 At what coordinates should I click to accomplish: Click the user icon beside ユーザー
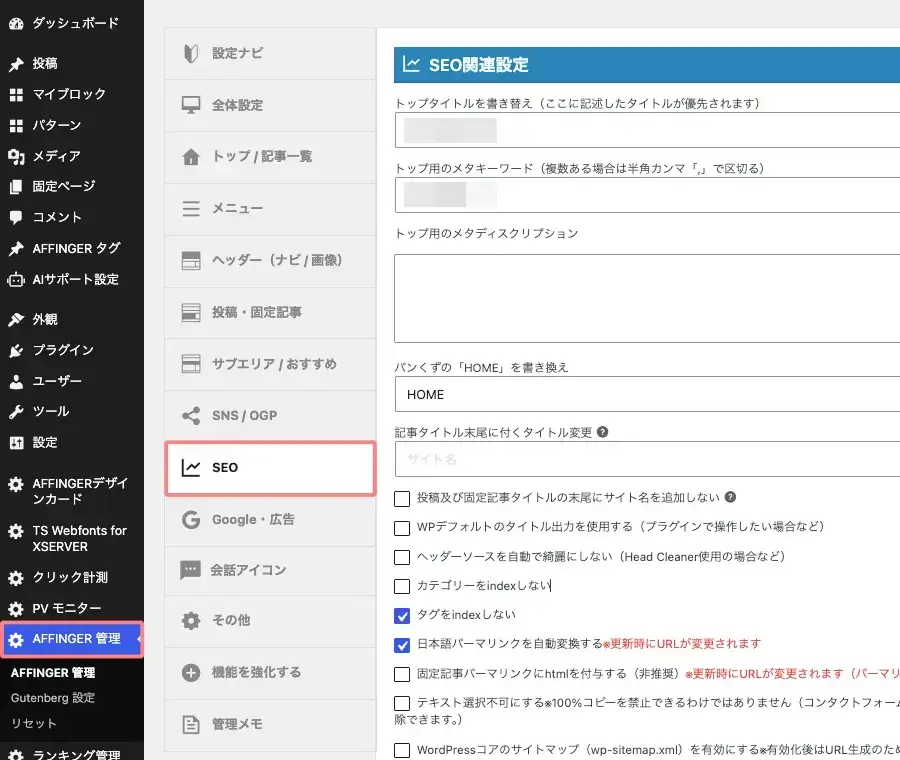tap(16, 381)
